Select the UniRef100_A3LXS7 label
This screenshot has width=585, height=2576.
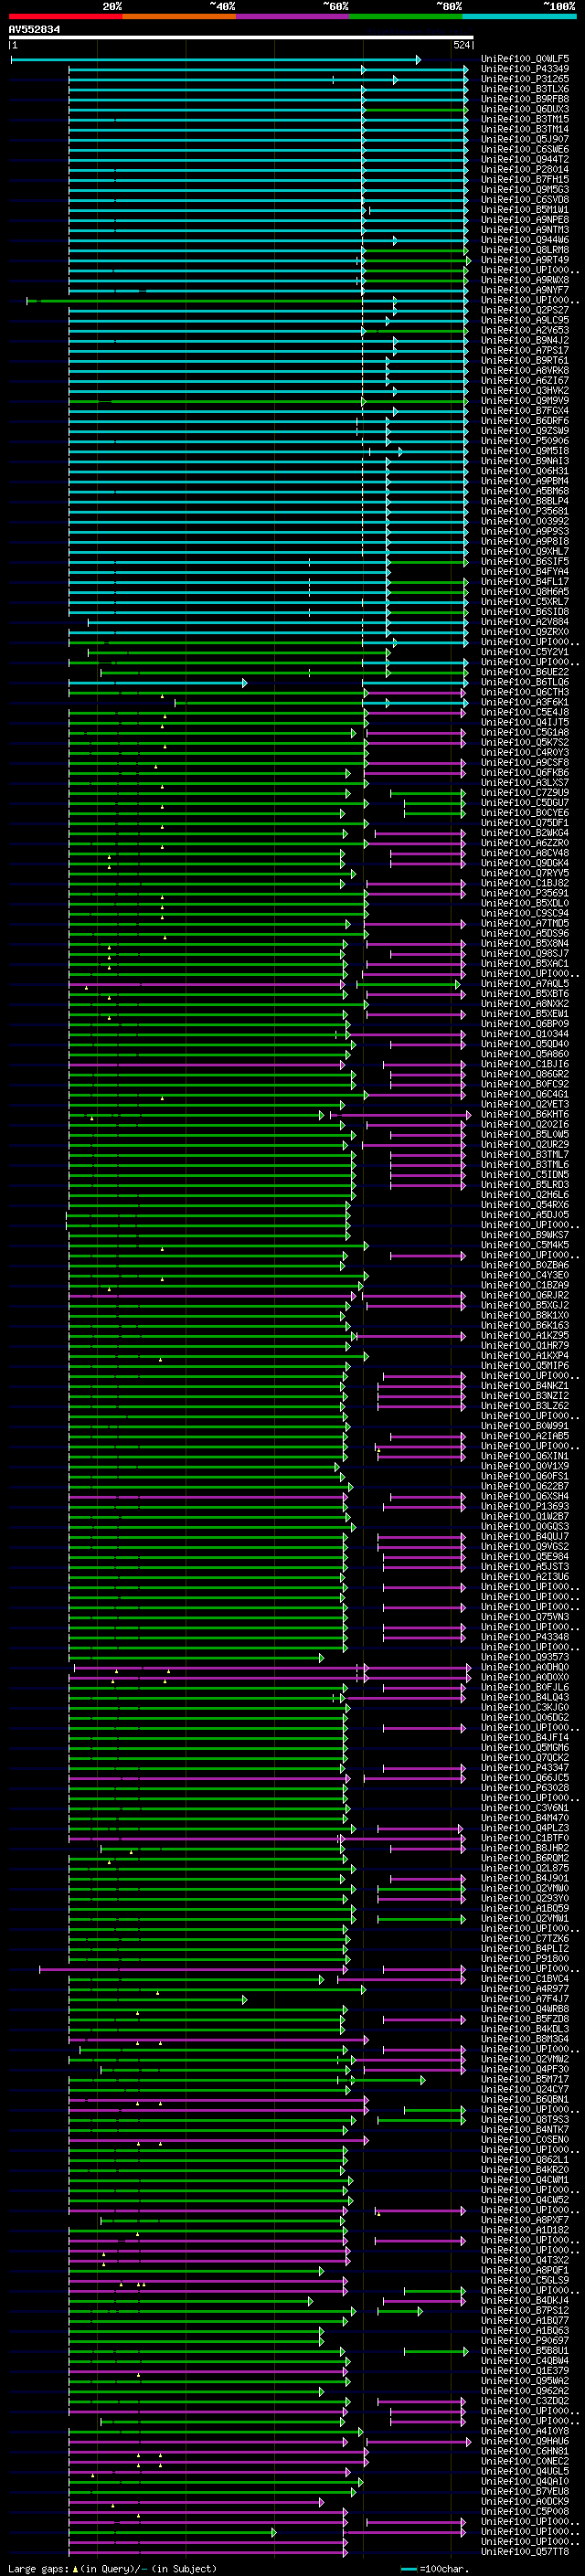525,783
